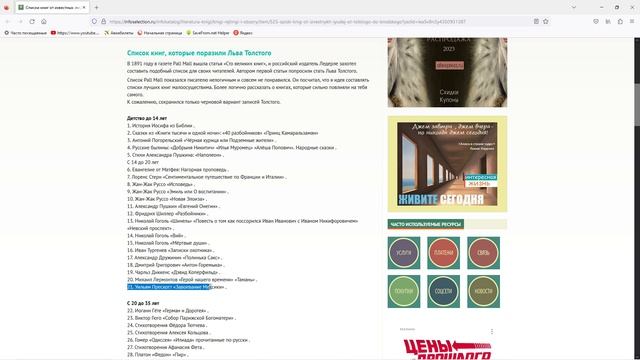
Task: Click list item 26 Гомер 'Одиссея' 'Илиада'
Action: (x=188, y=340)
